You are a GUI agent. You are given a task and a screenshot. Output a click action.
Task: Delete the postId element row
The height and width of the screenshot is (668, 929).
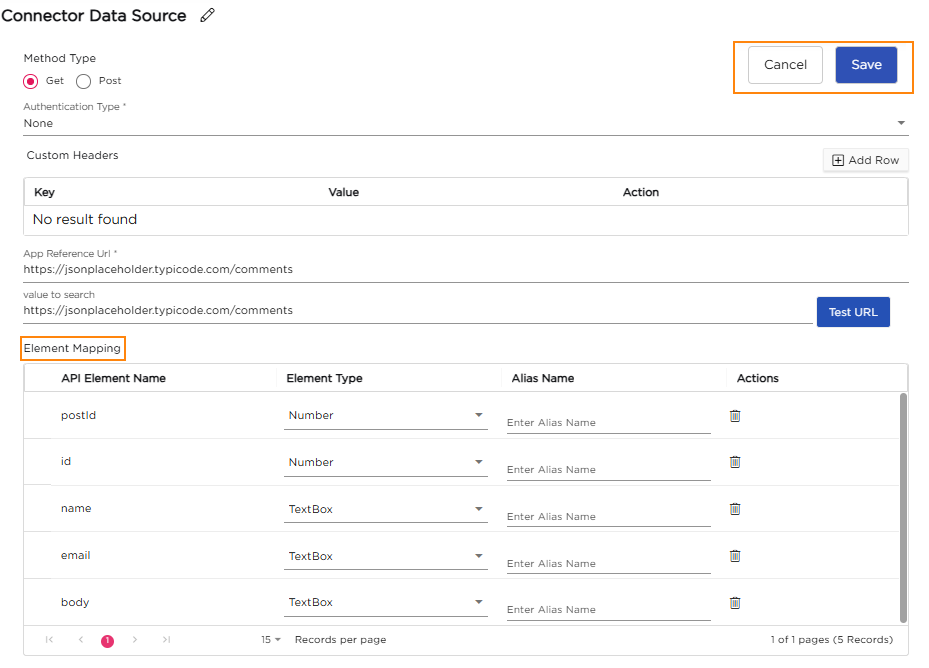click(x=735, y=416)
